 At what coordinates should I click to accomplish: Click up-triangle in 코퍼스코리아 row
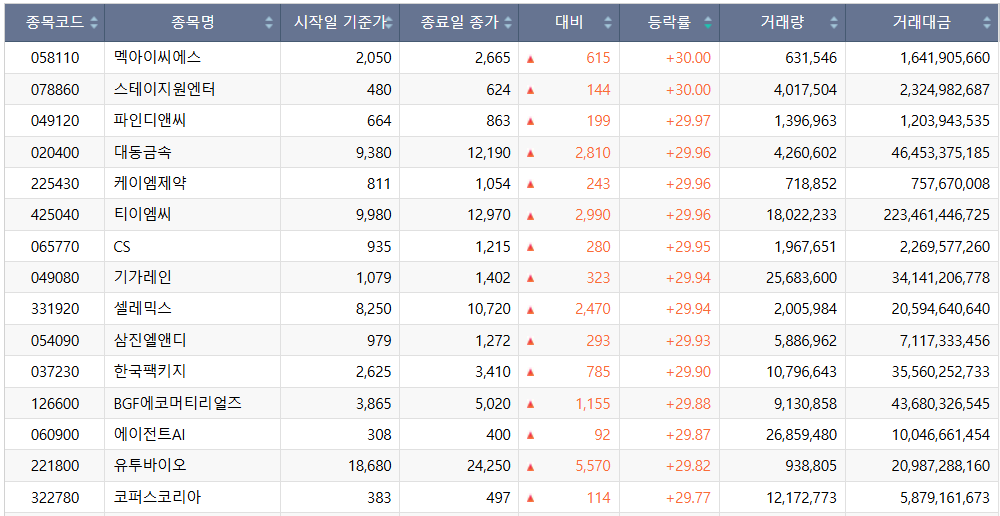coord(531,498)
